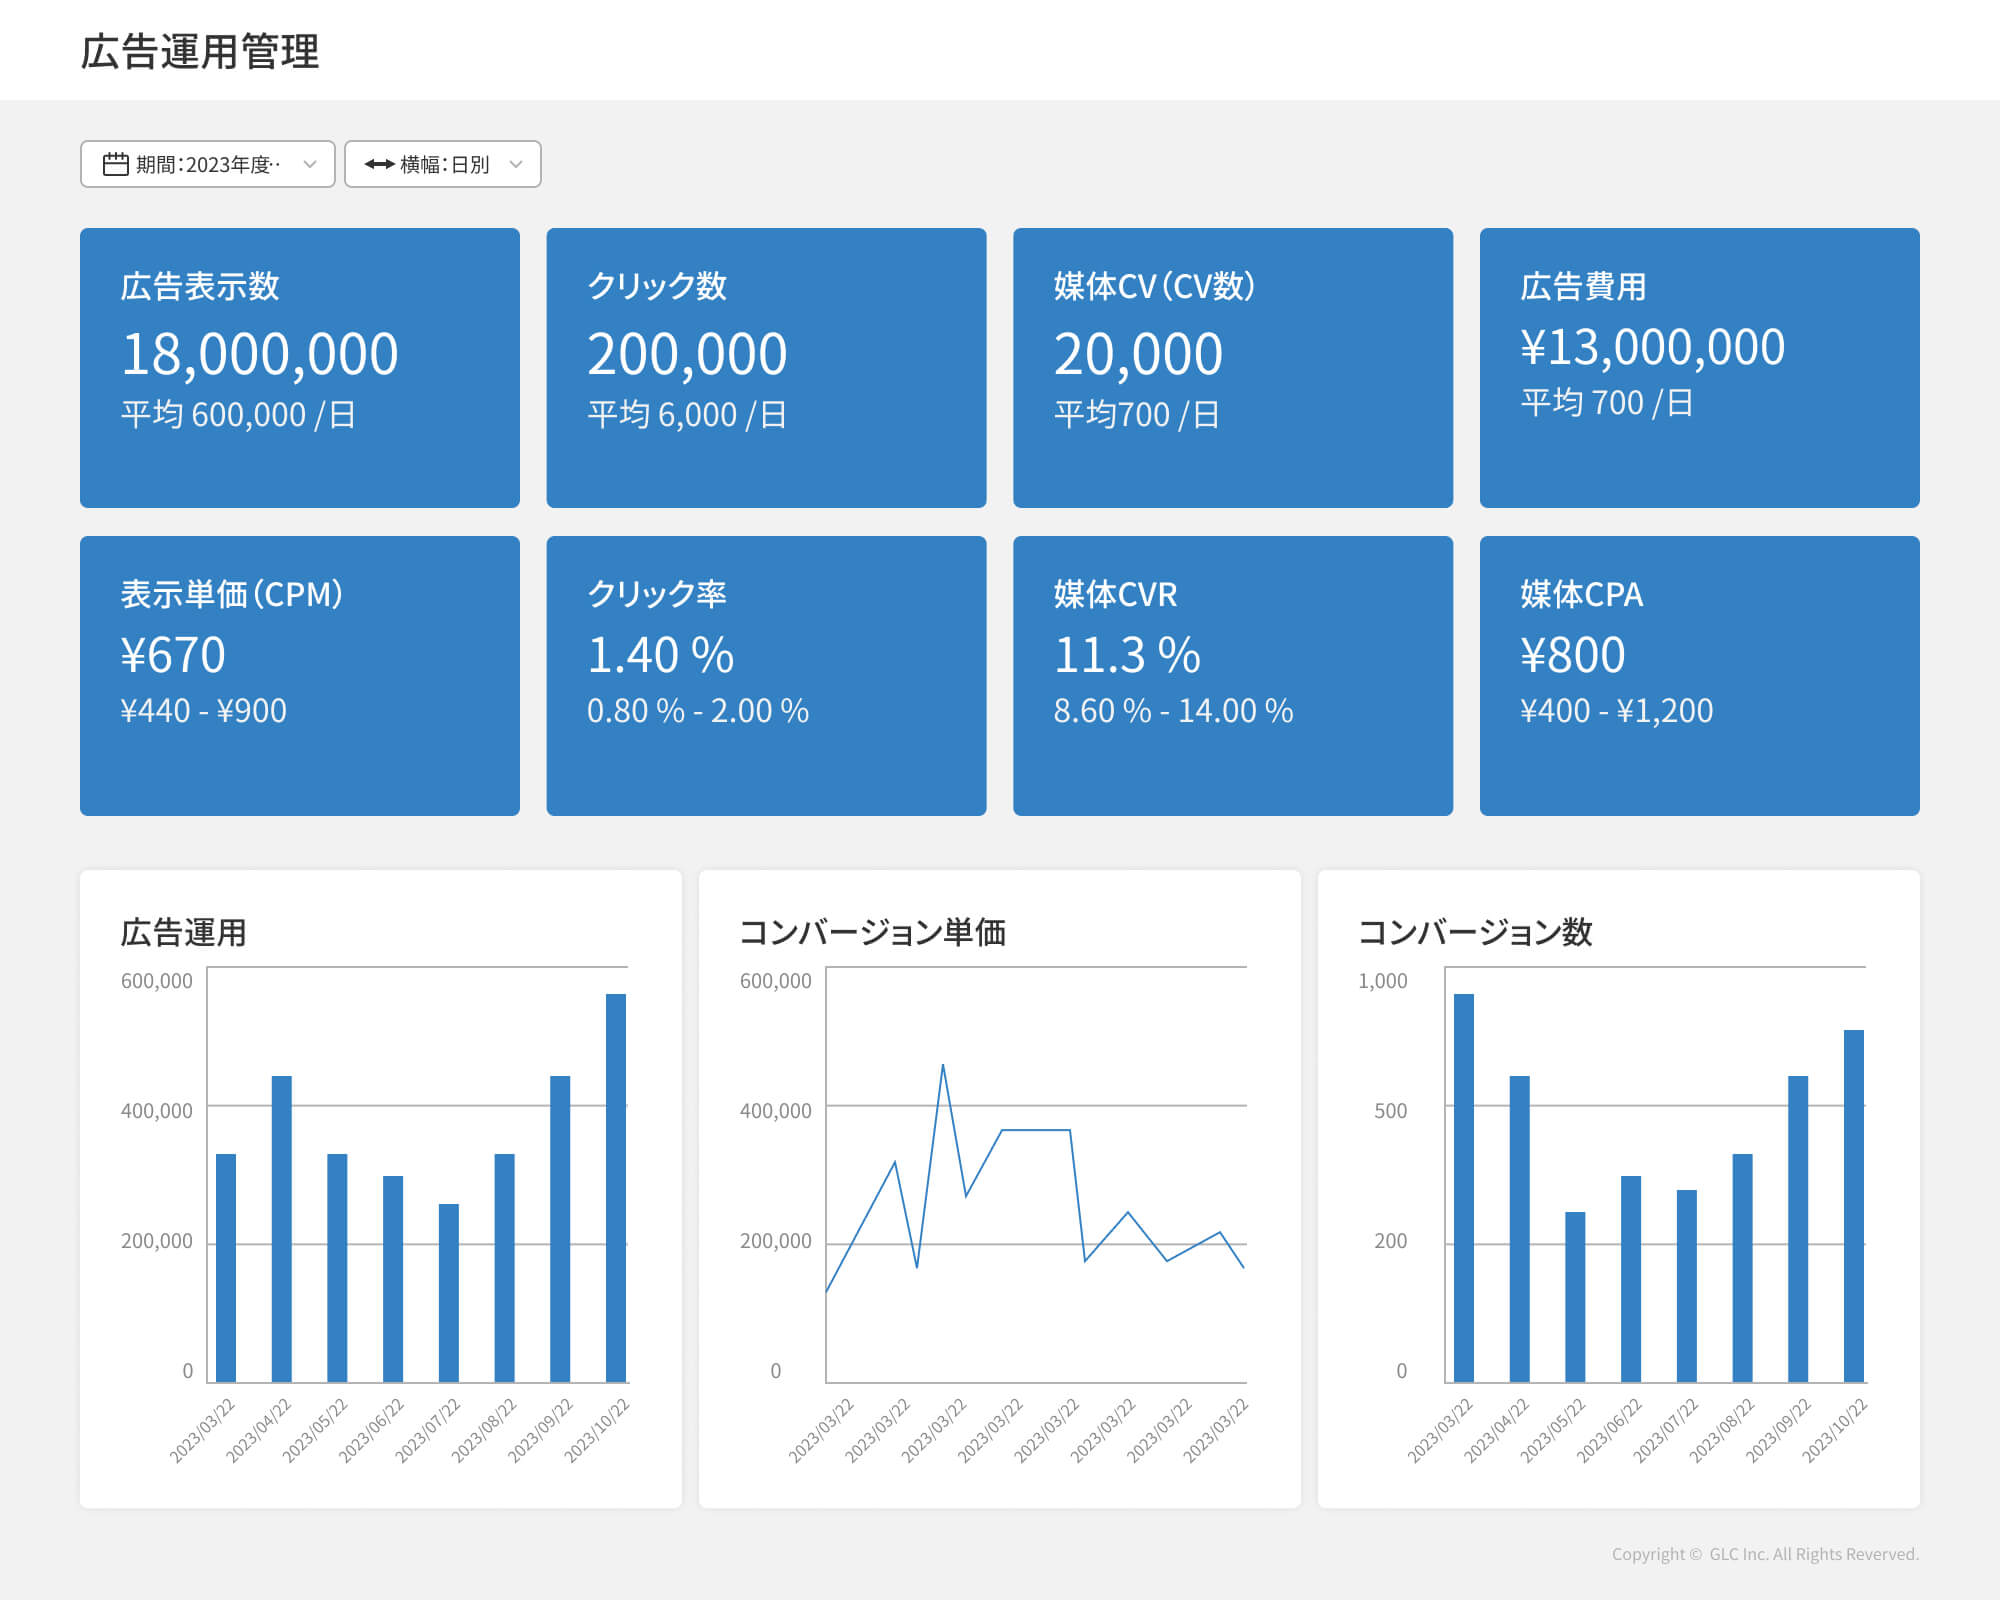Select the 媒体CV(CV数) card
This screenshot has width=2000, height=1600.
coord(1233,368)
